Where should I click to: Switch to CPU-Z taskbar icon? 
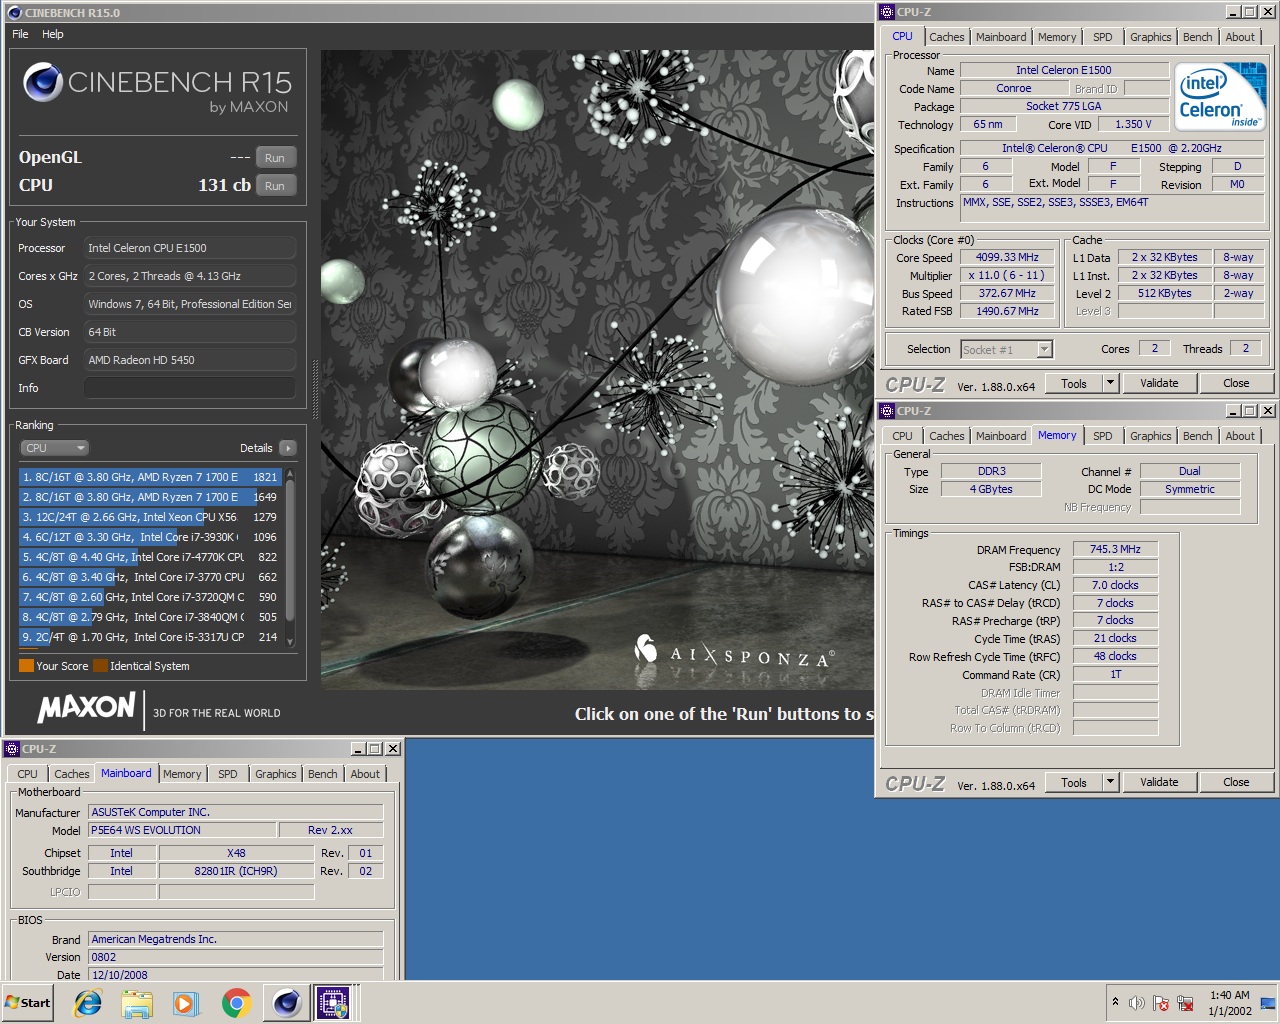334,1002
